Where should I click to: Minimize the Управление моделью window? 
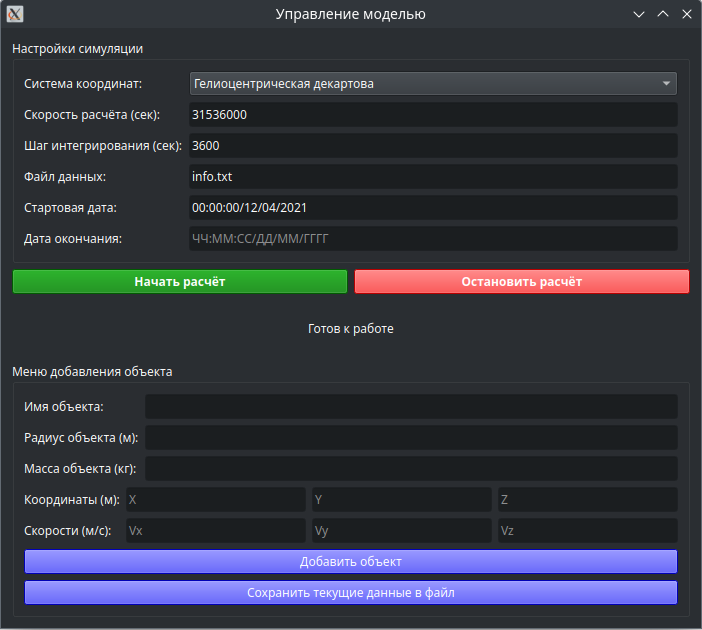click(x=639, y=14)
